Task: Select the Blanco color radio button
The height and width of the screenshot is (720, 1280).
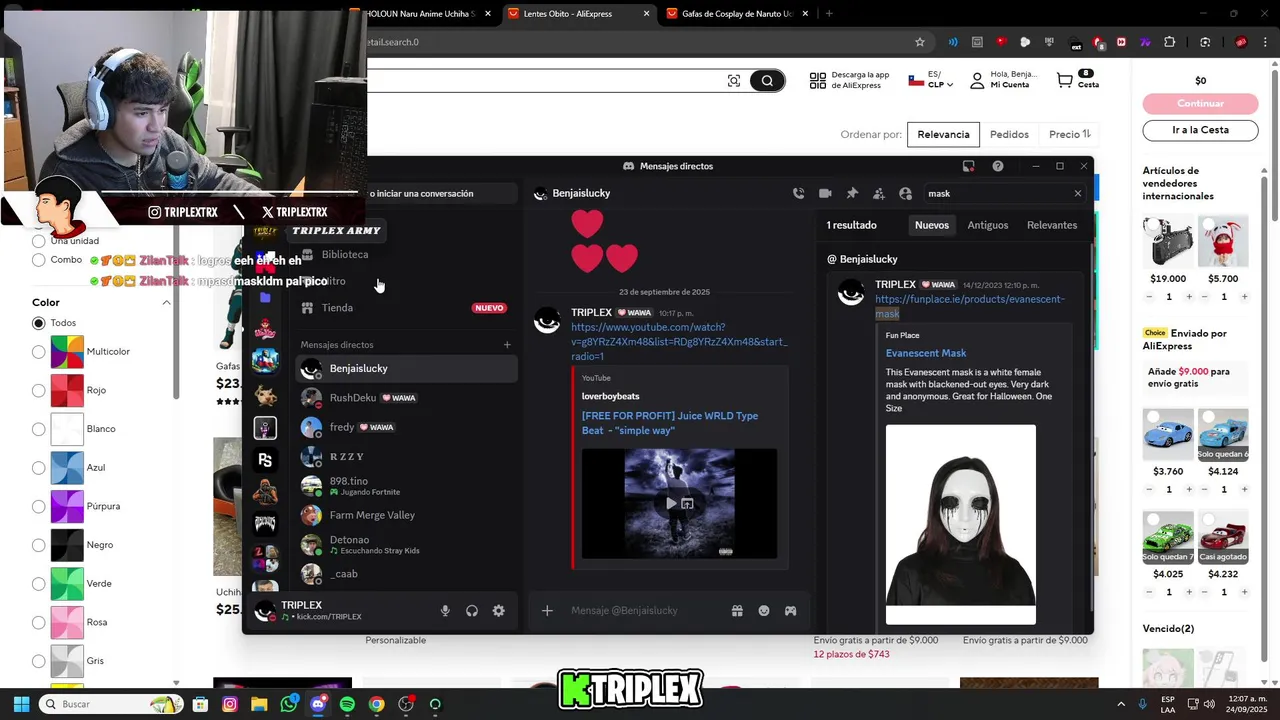Action: click(x=39, y=429)
